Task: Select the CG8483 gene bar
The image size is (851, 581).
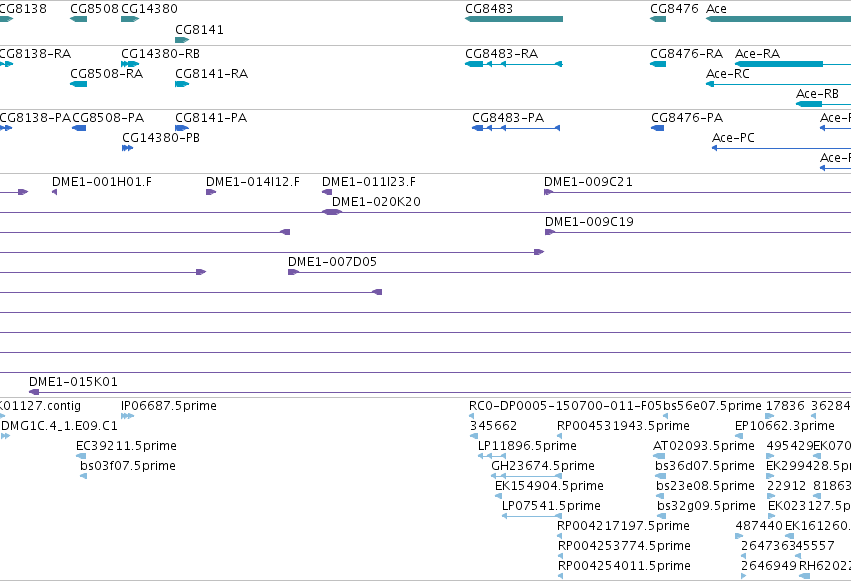Action: pyautogui.click(x=514, y=19)
